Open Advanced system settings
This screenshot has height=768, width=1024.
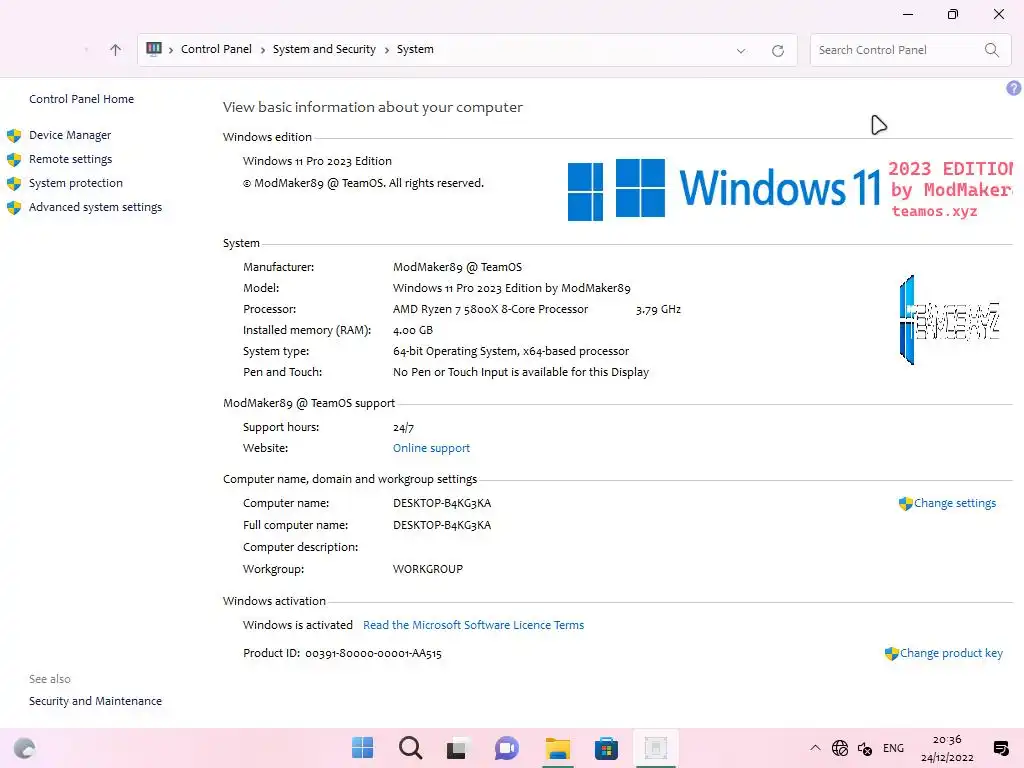95,208
